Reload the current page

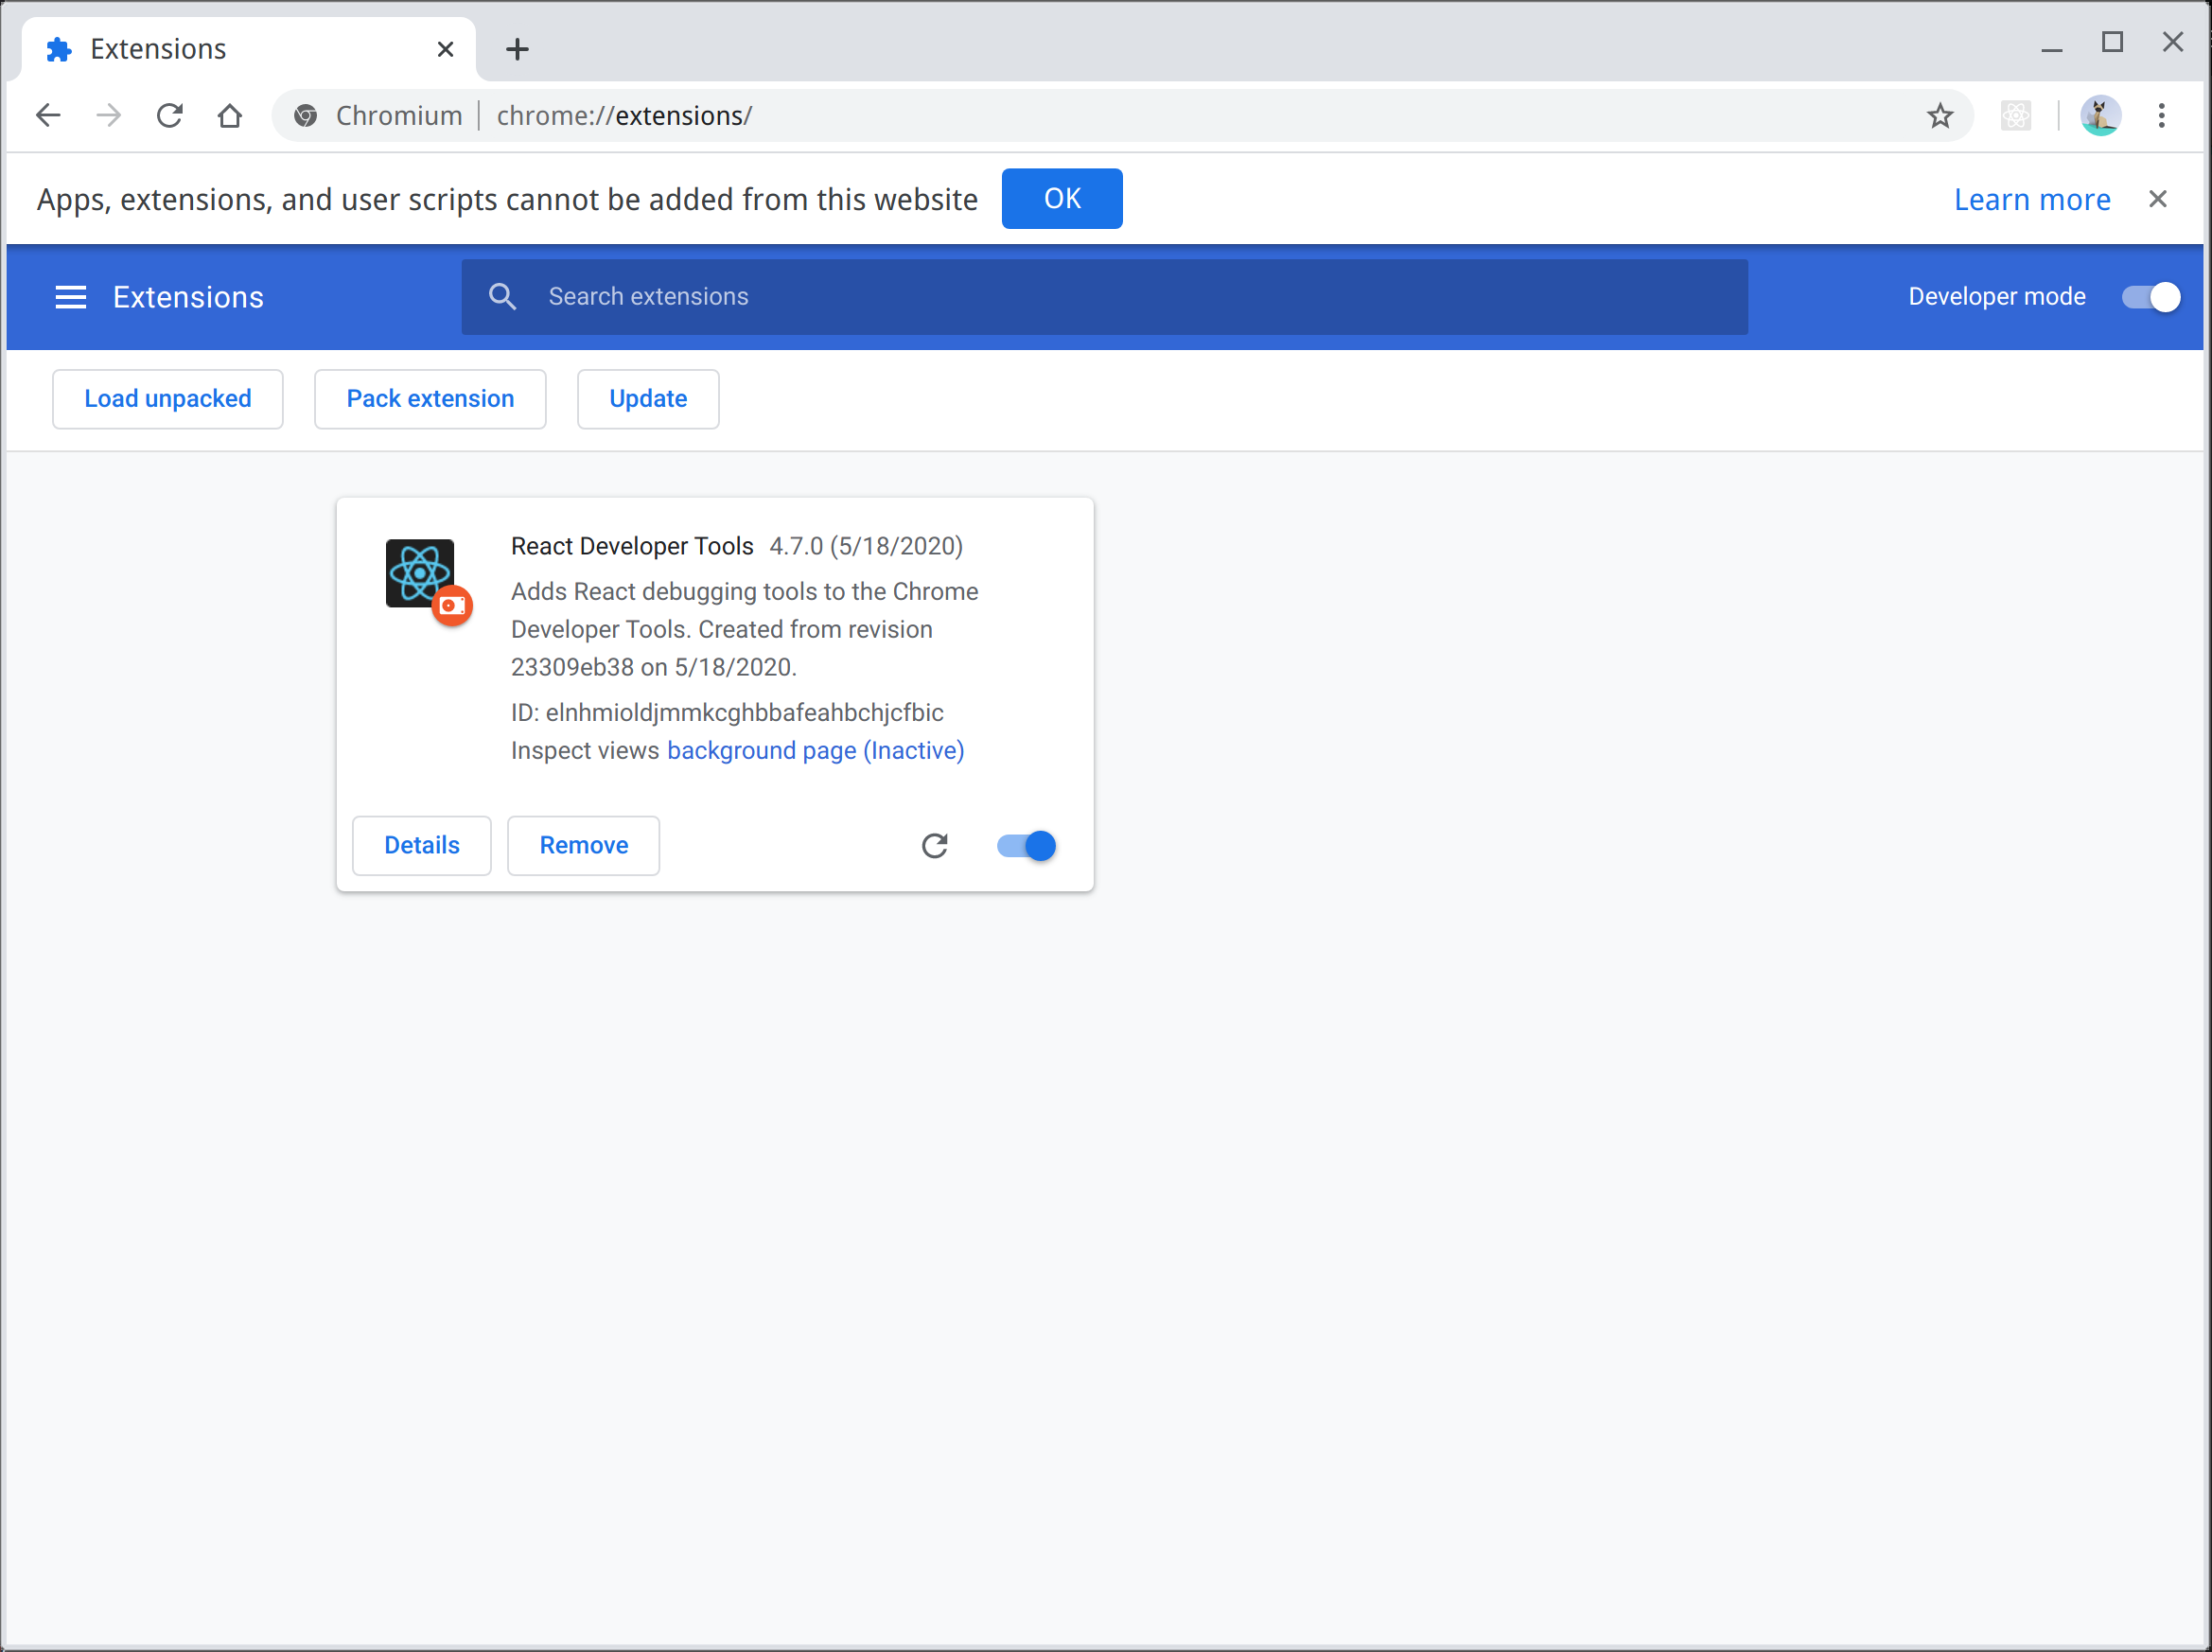(169, 115)
